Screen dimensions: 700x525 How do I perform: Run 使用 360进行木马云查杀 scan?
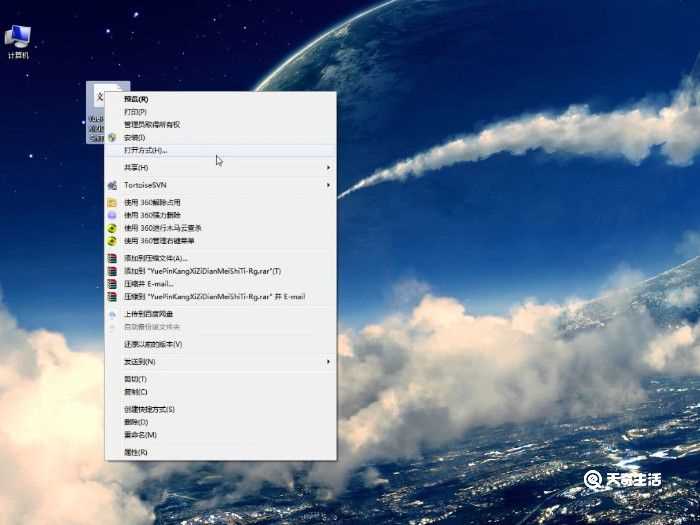(221, 228)
